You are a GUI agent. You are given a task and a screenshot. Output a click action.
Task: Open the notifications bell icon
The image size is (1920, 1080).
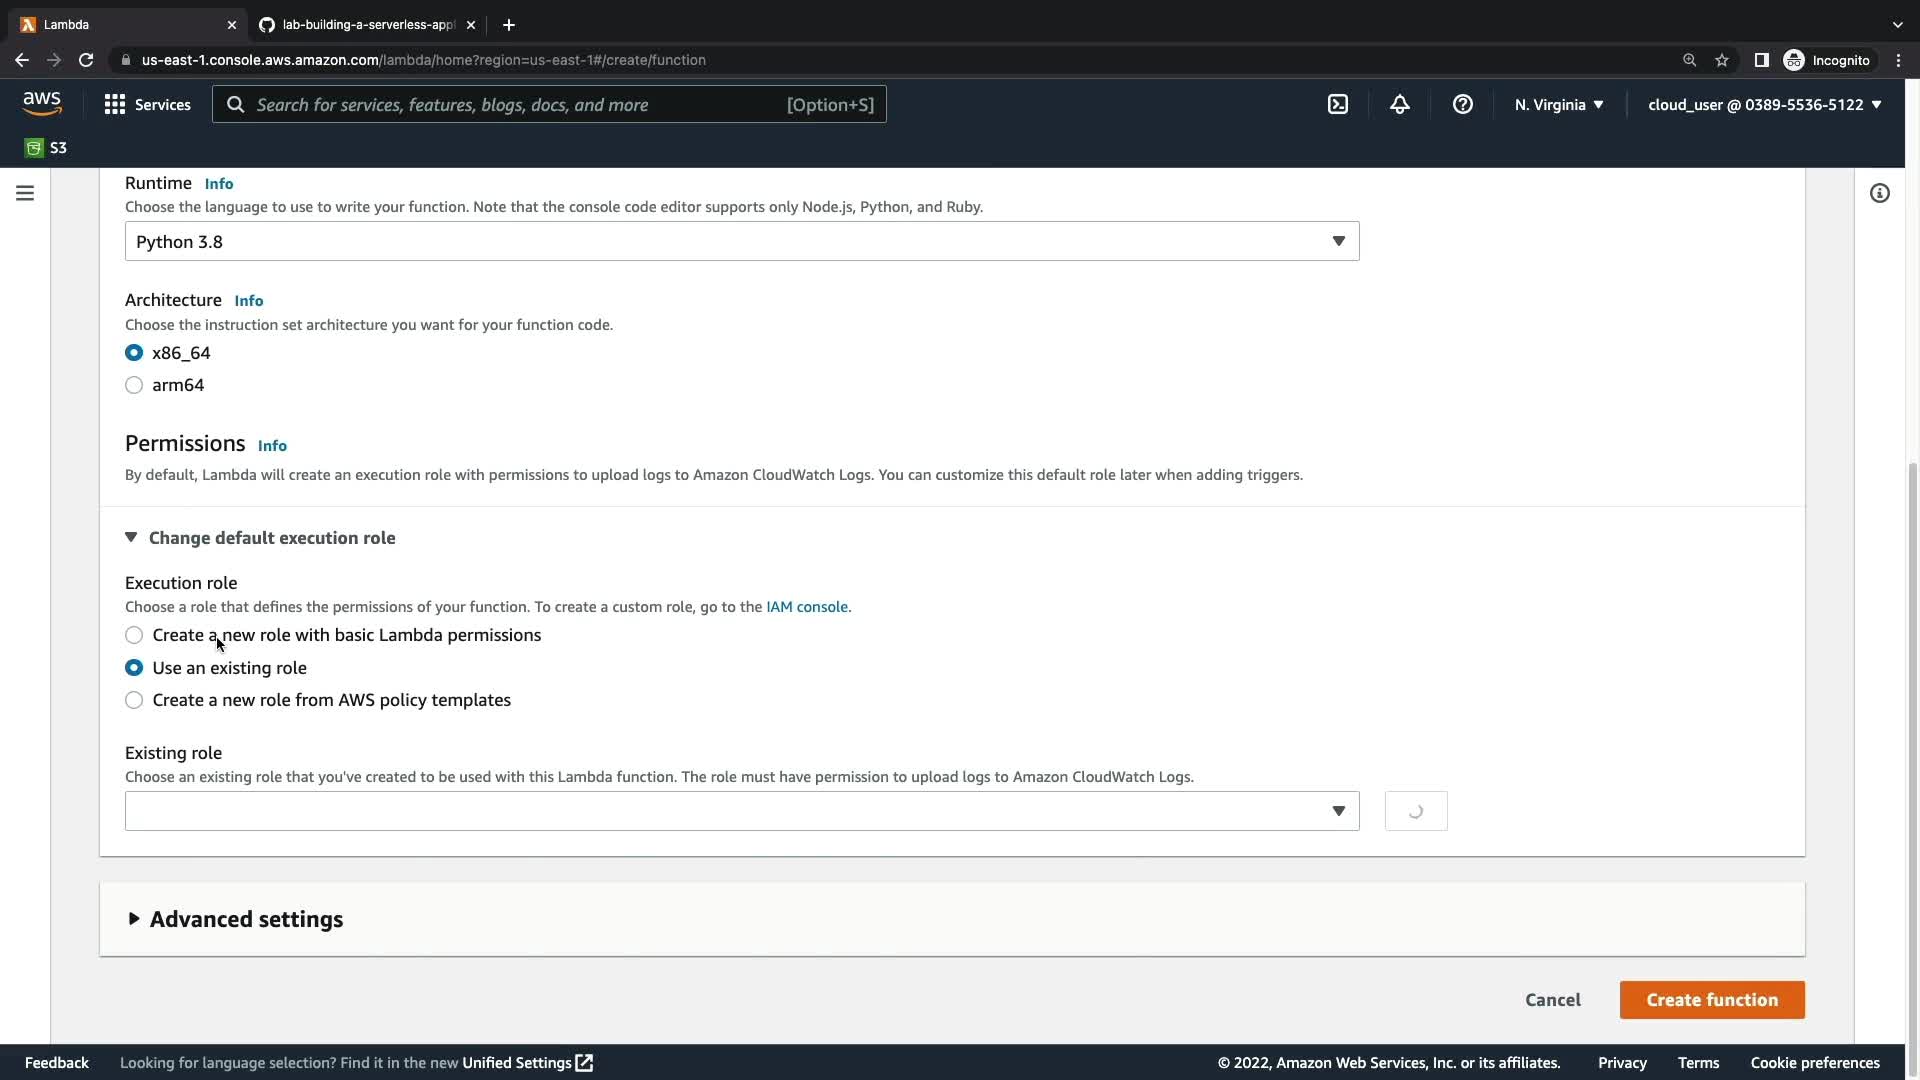pyautogui.click(x=1400, y=104)
